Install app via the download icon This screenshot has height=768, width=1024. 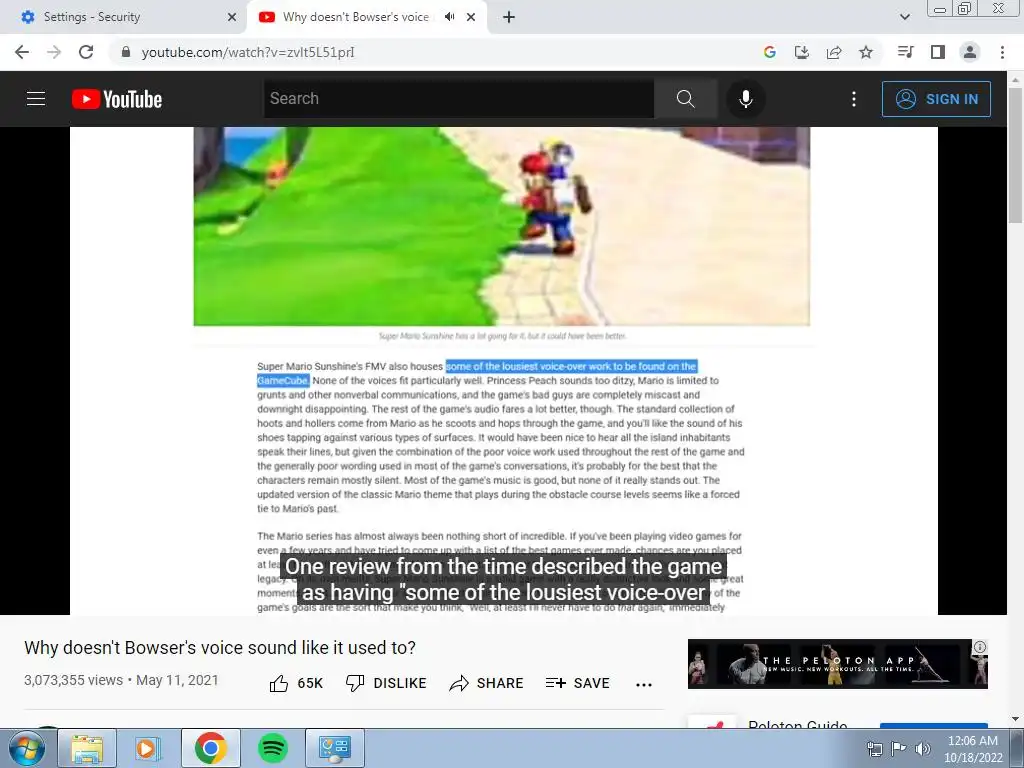coord(801,52)
